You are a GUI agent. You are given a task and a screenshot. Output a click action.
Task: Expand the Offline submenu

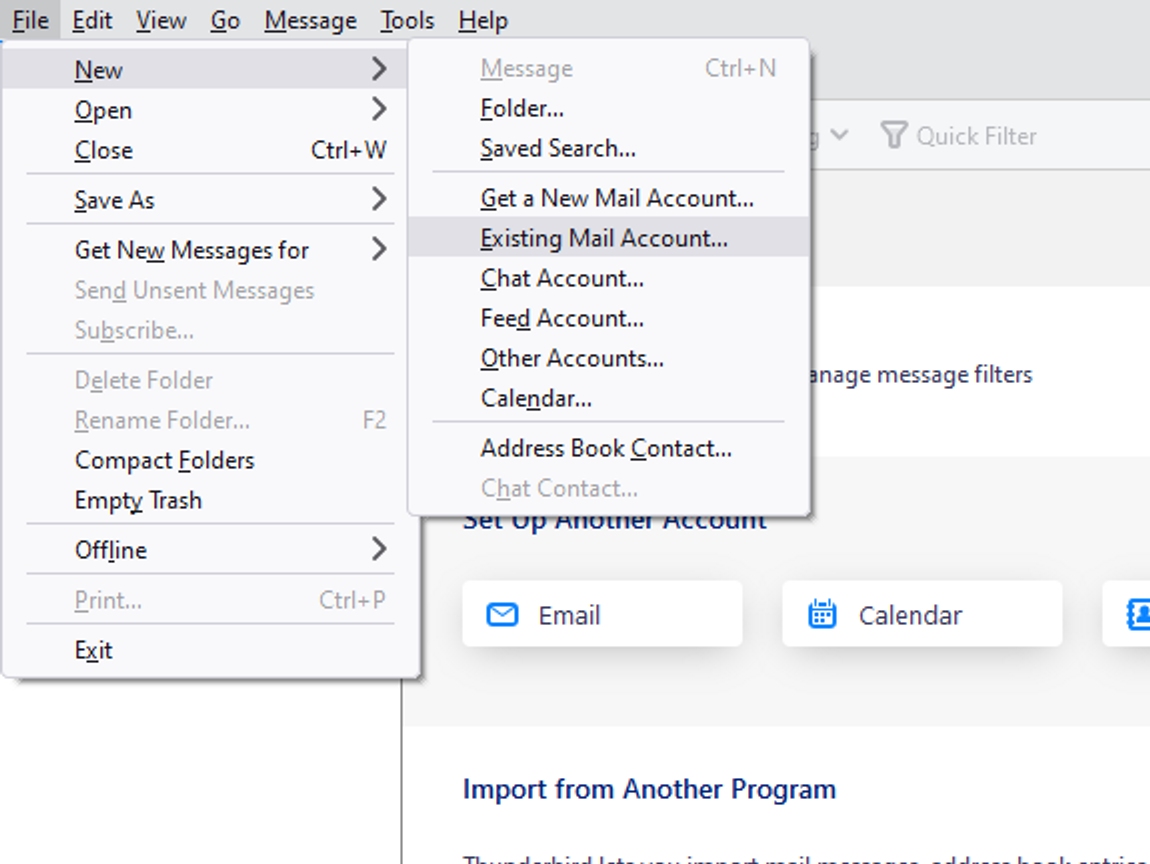pyautogui.click(x=378, y=550)
